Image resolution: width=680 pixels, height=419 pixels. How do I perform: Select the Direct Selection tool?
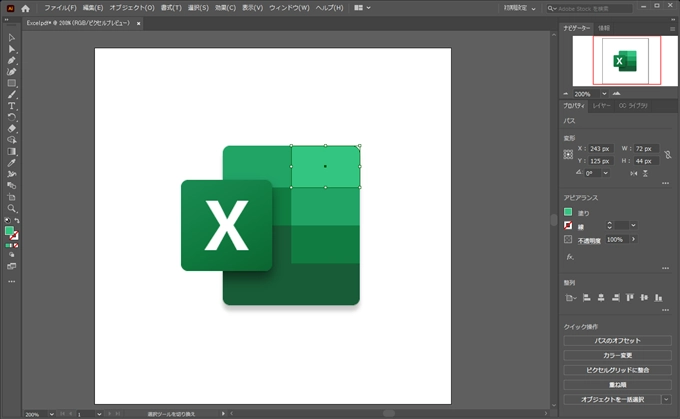pyautogui.click(x=12, y=49)
